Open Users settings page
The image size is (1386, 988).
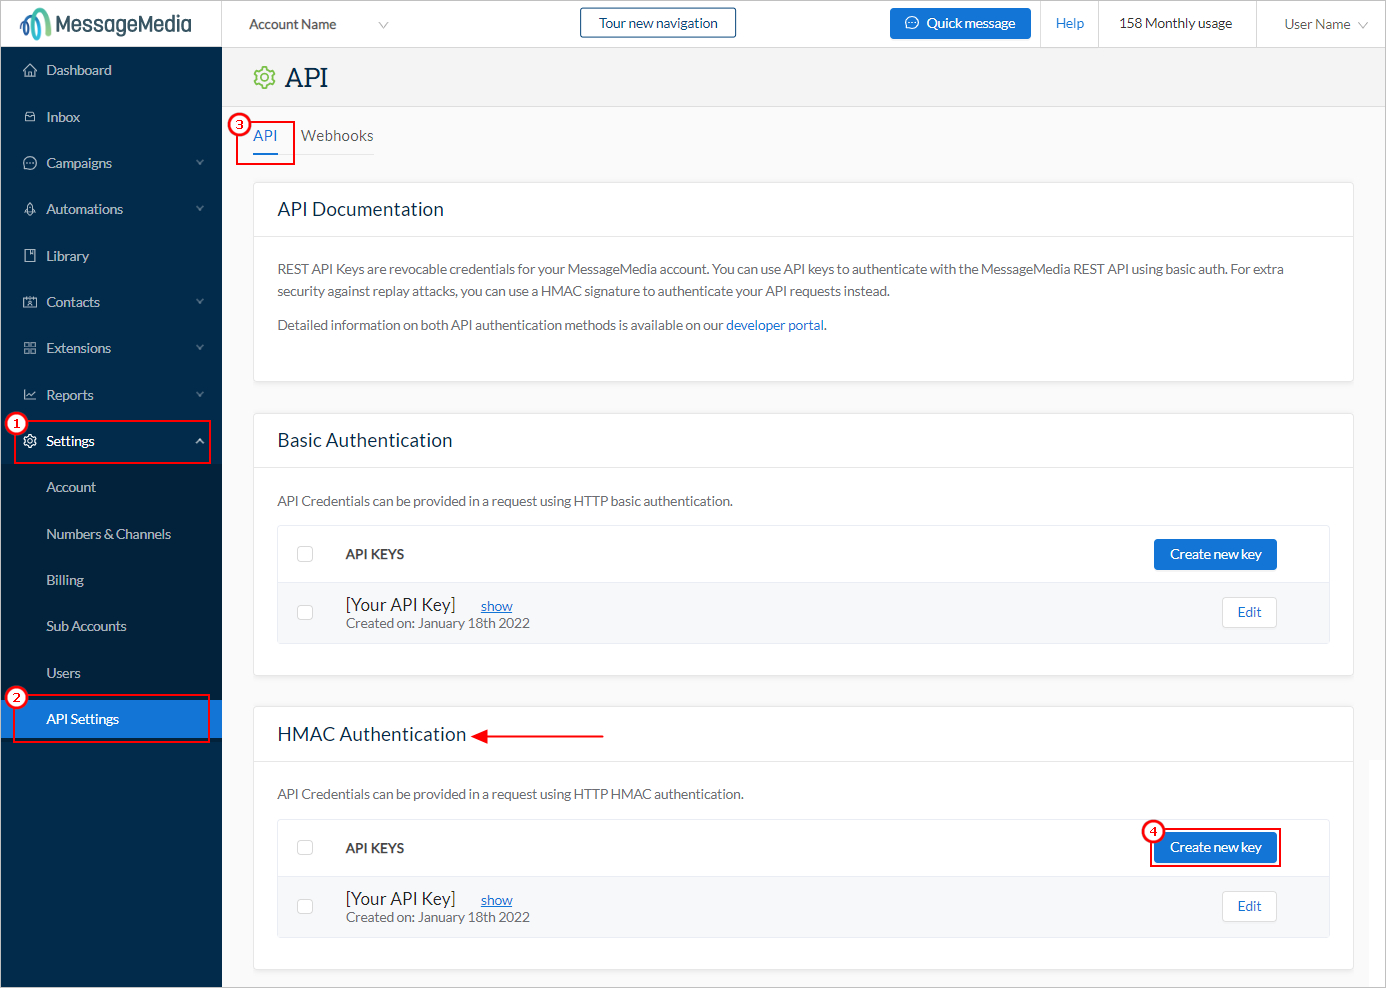(x=63, y=673)
